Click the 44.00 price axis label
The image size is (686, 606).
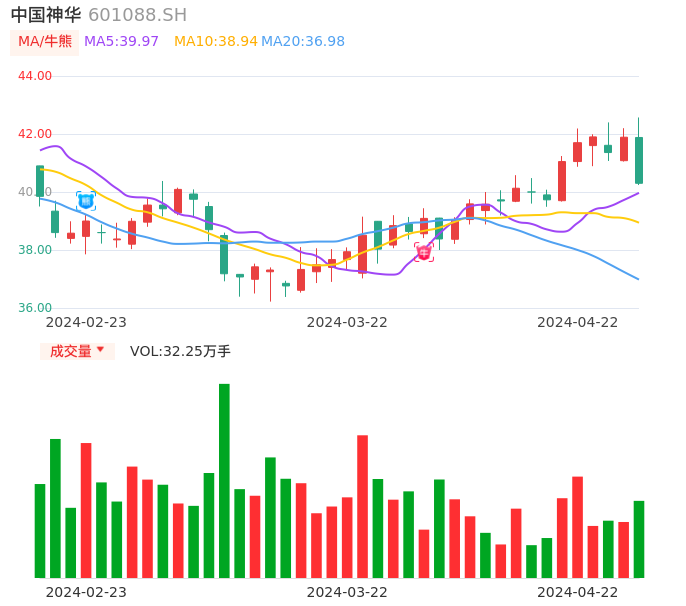tap(35, 76)
